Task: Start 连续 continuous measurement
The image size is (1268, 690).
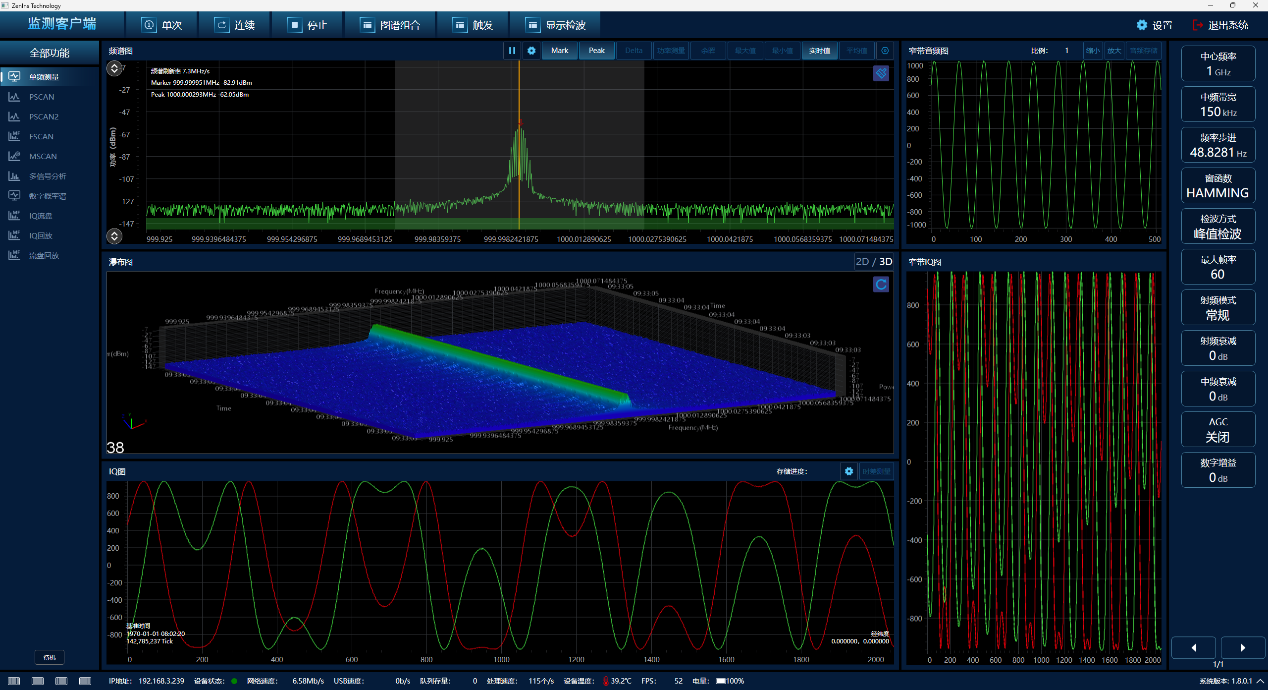Action: click(x=233, y=24)
